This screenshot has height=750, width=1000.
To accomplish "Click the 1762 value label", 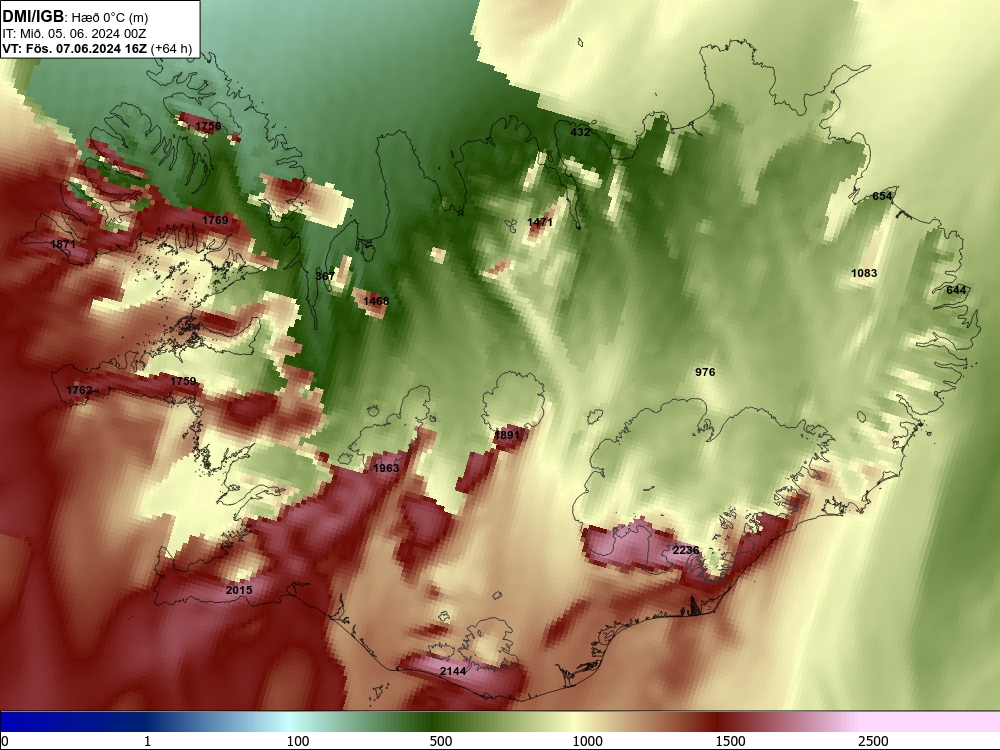I will pyautogui.click(x=79, y=390).
